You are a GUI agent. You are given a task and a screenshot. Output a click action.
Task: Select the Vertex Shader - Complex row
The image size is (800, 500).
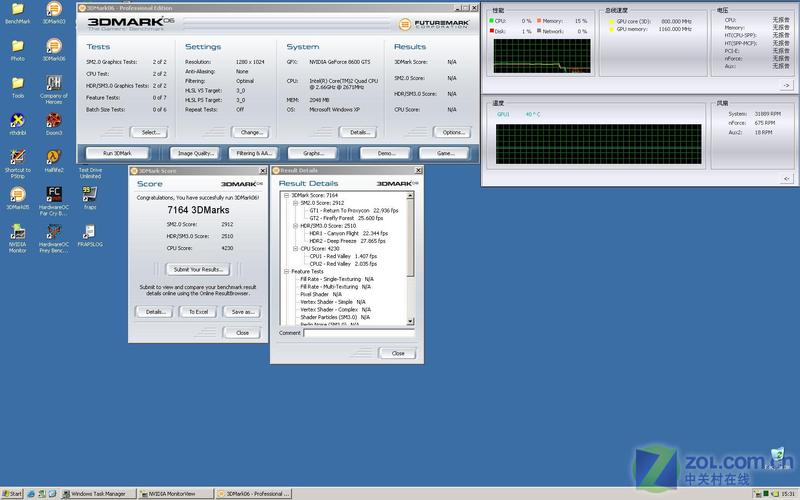[x=335, y=310]
